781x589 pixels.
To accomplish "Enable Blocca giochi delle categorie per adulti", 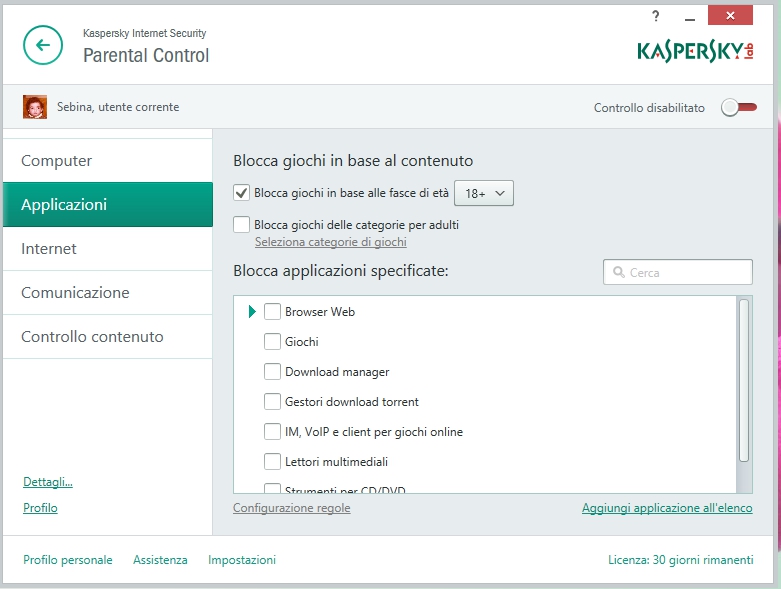I will [241, 225].
